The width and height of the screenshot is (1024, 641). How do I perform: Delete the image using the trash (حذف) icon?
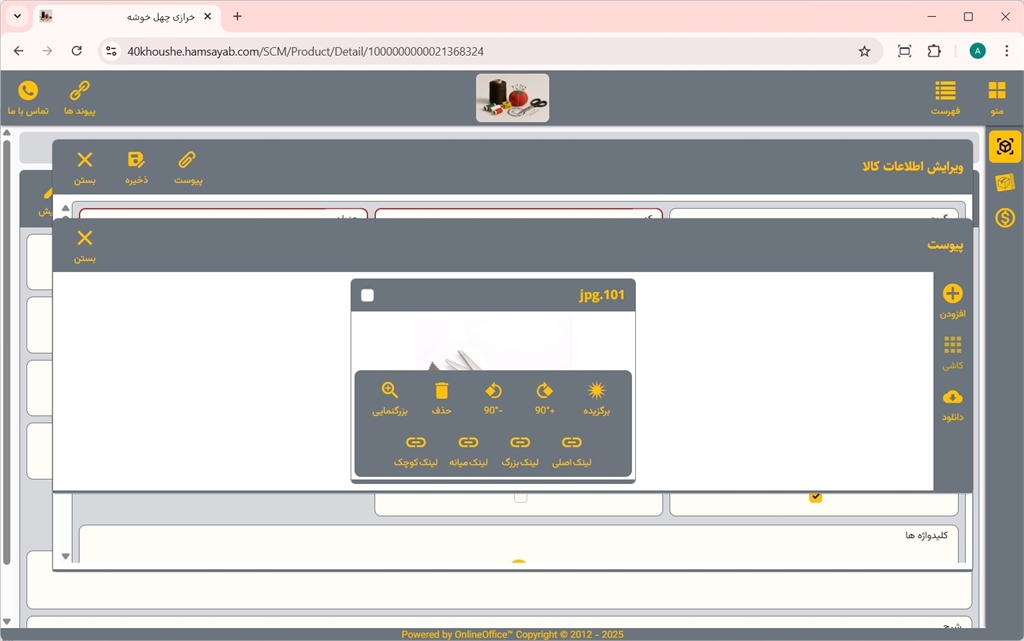(442, 391)
